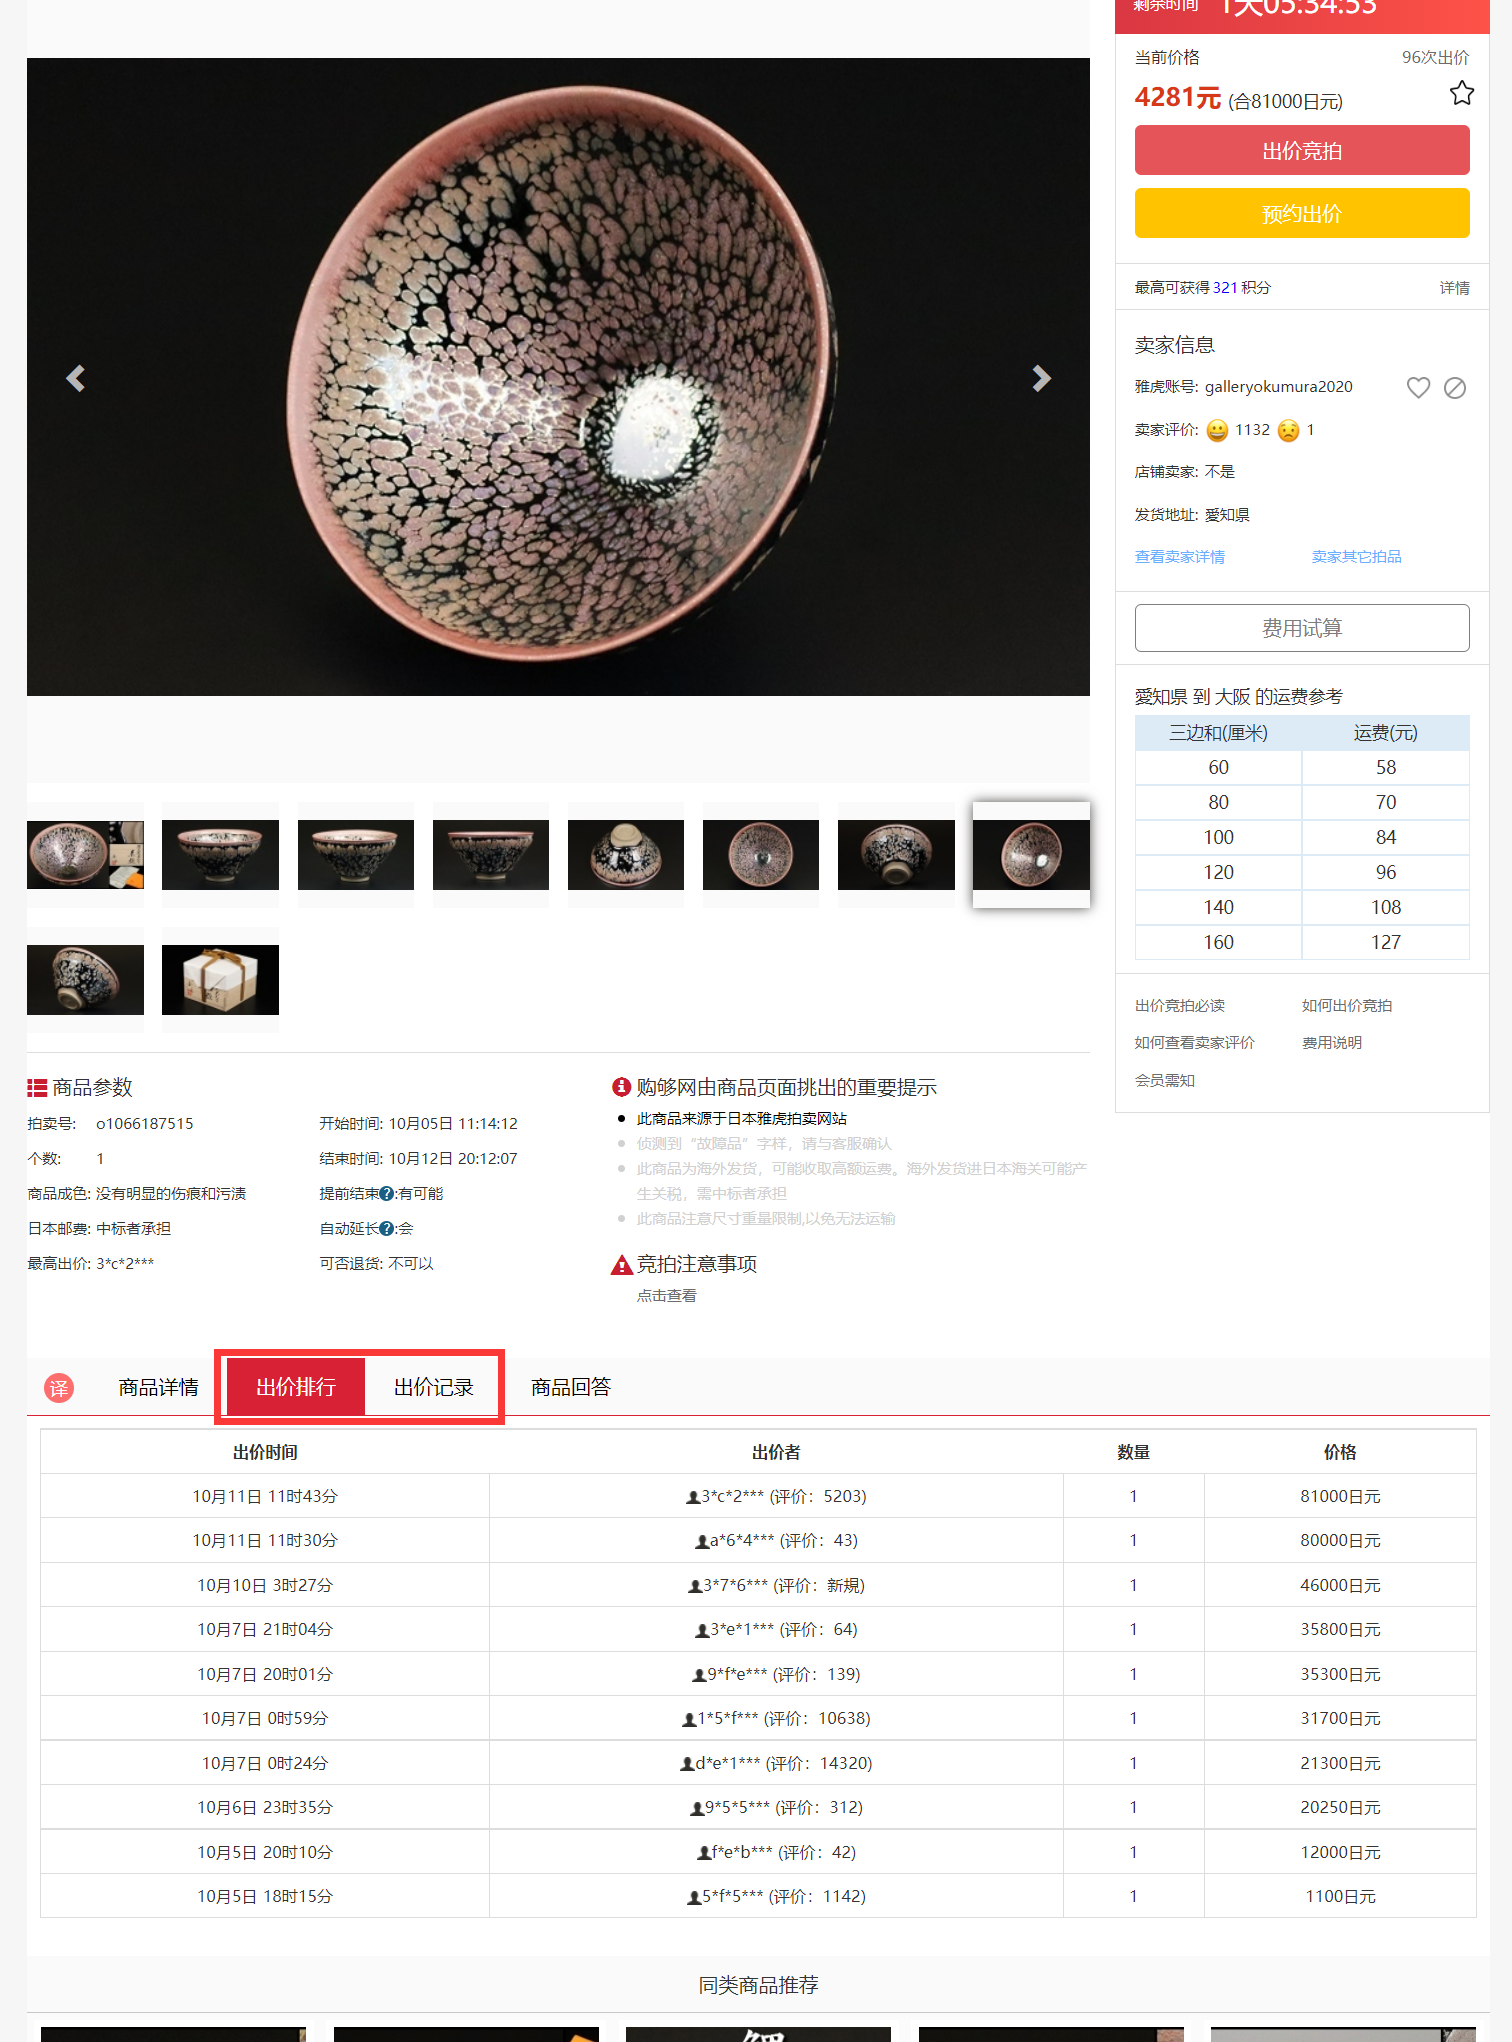Viewport: 1512px width, 2042px height.
Task: Click the bidder icon next to a*6*4***
Action: 702,1541
